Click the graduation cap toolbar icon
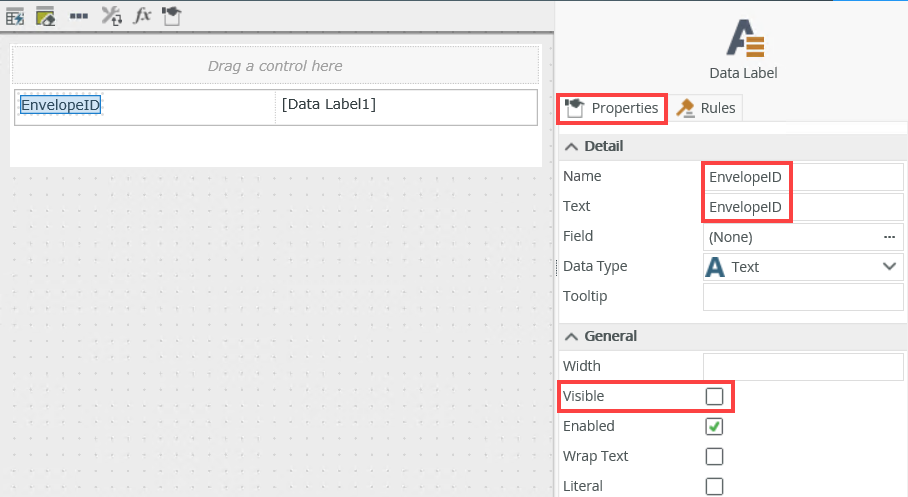 172,16
